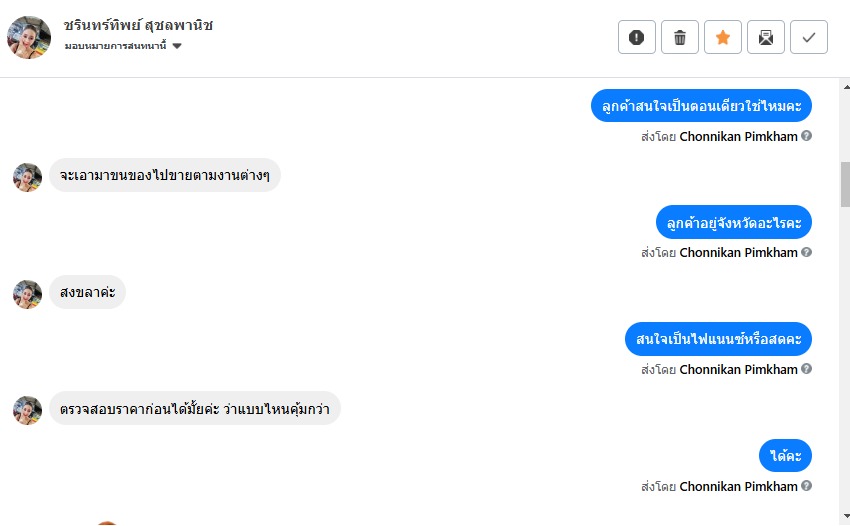Open the customer's profile picture in the header
Screen dimensions: 850x526
tap(29, 37)
